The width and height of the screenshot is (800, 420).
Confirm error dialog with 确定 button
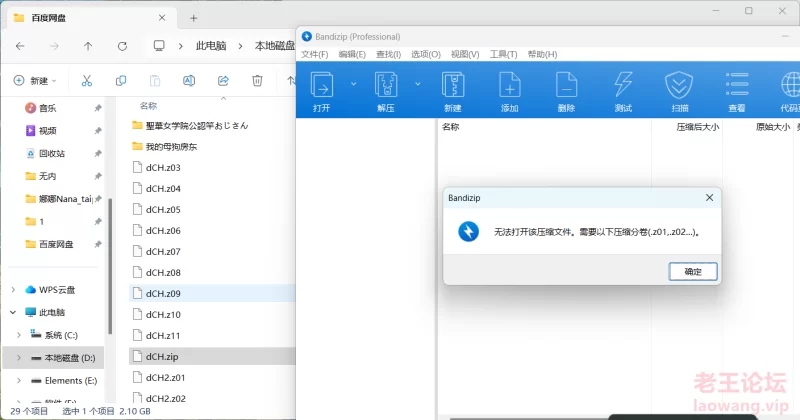(x=693, y=271)
